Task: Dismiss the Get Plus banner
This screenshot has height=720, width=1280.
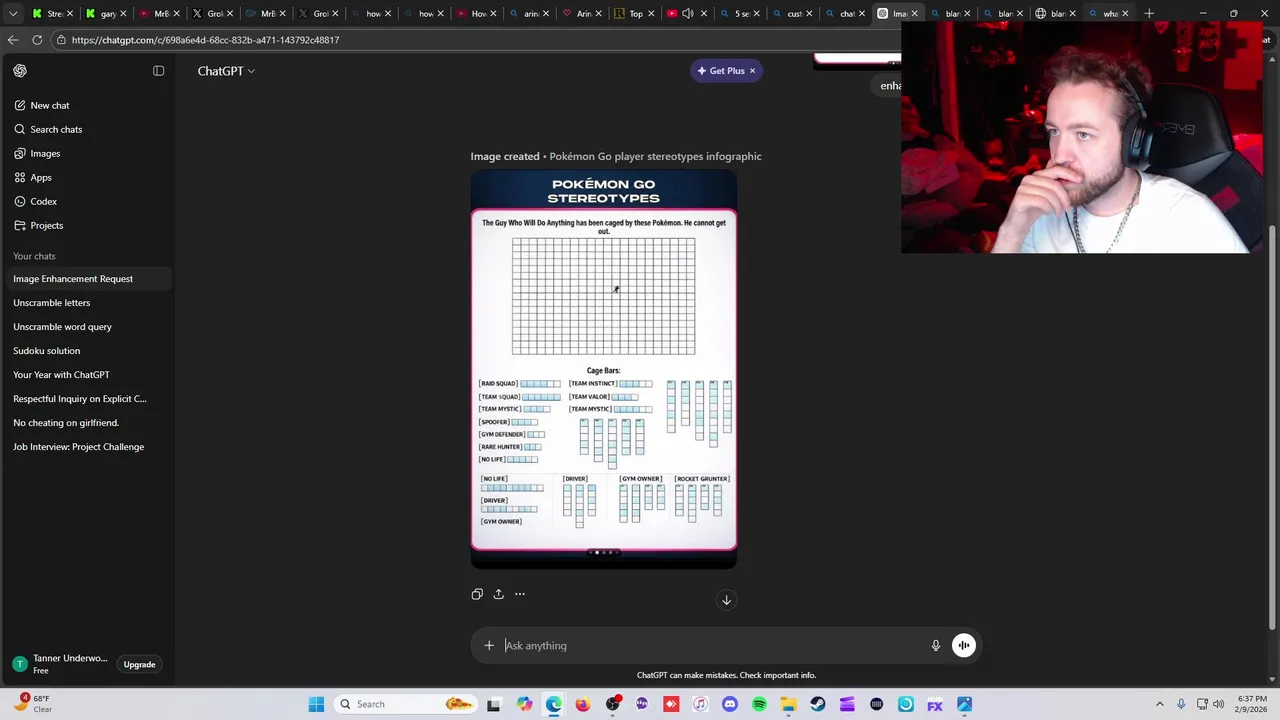Action: (x=752, y=71)
